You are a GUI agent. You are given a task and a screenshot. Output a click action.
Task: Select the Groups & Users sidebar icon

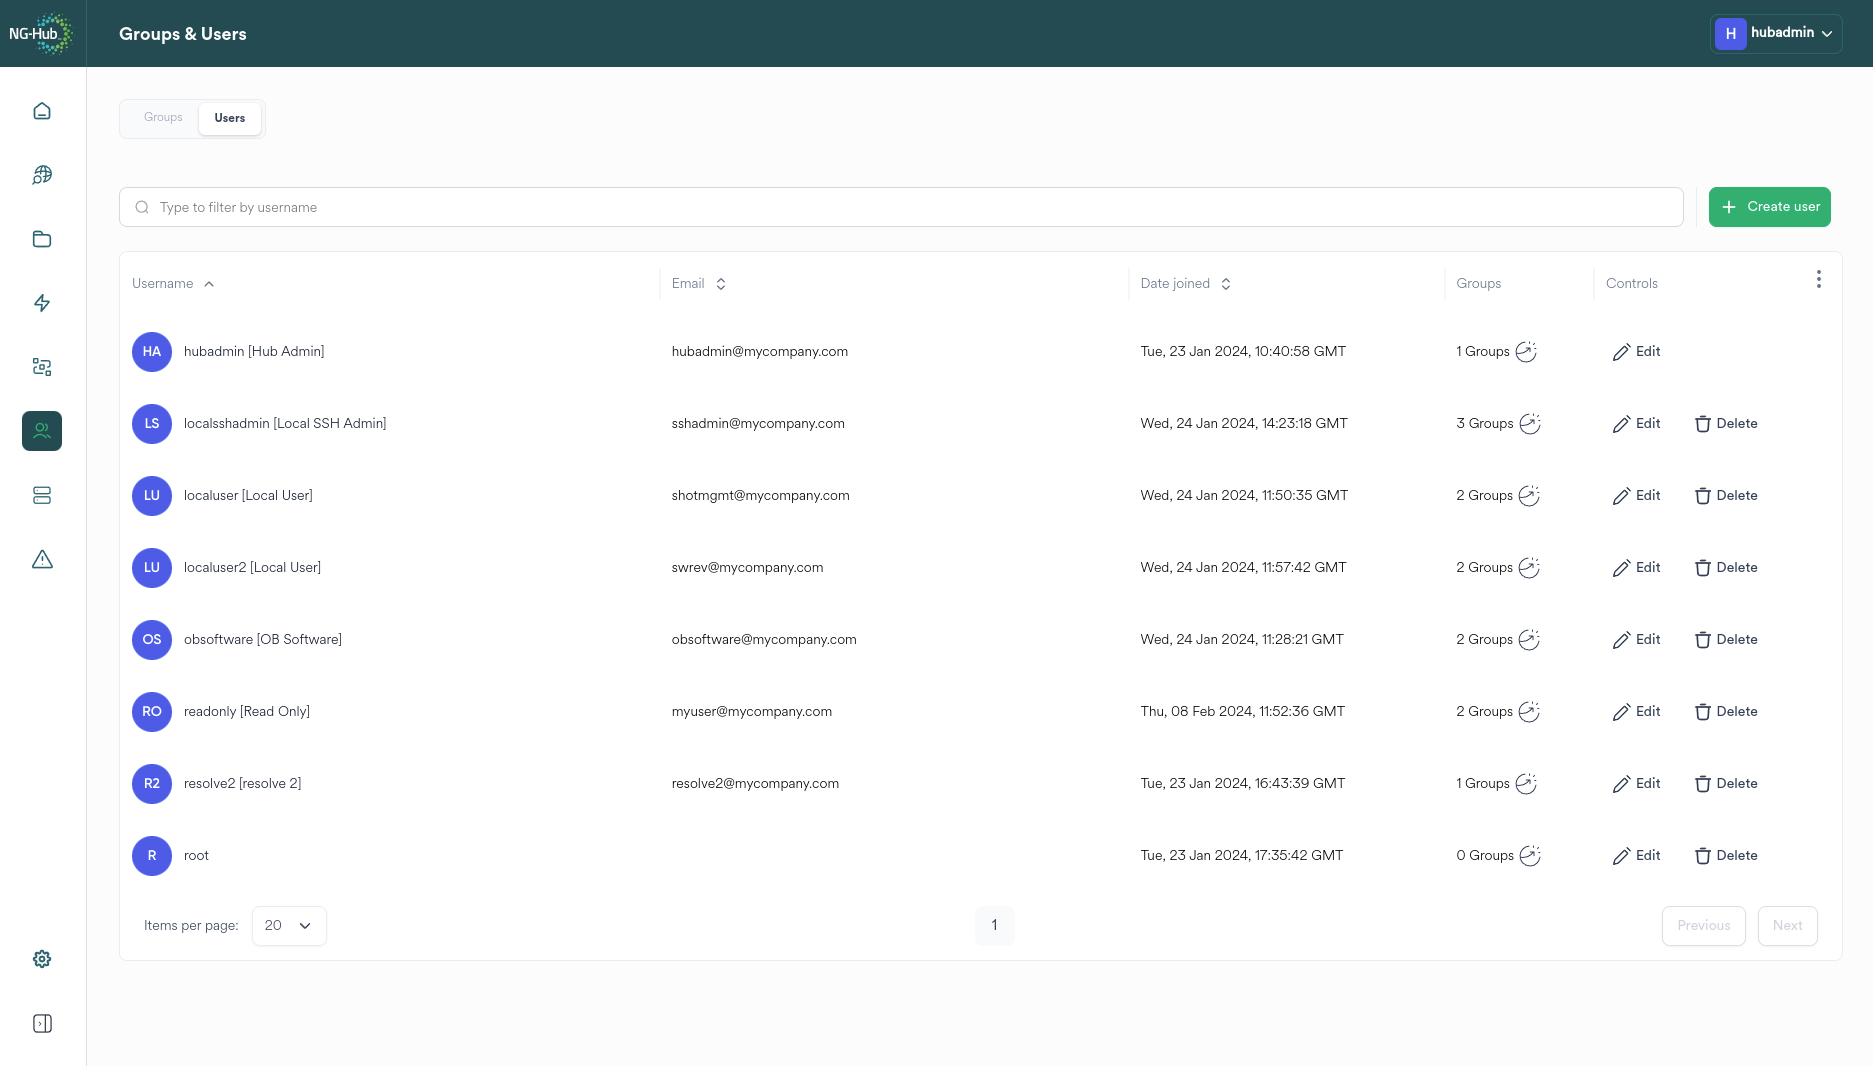[42, 431]
